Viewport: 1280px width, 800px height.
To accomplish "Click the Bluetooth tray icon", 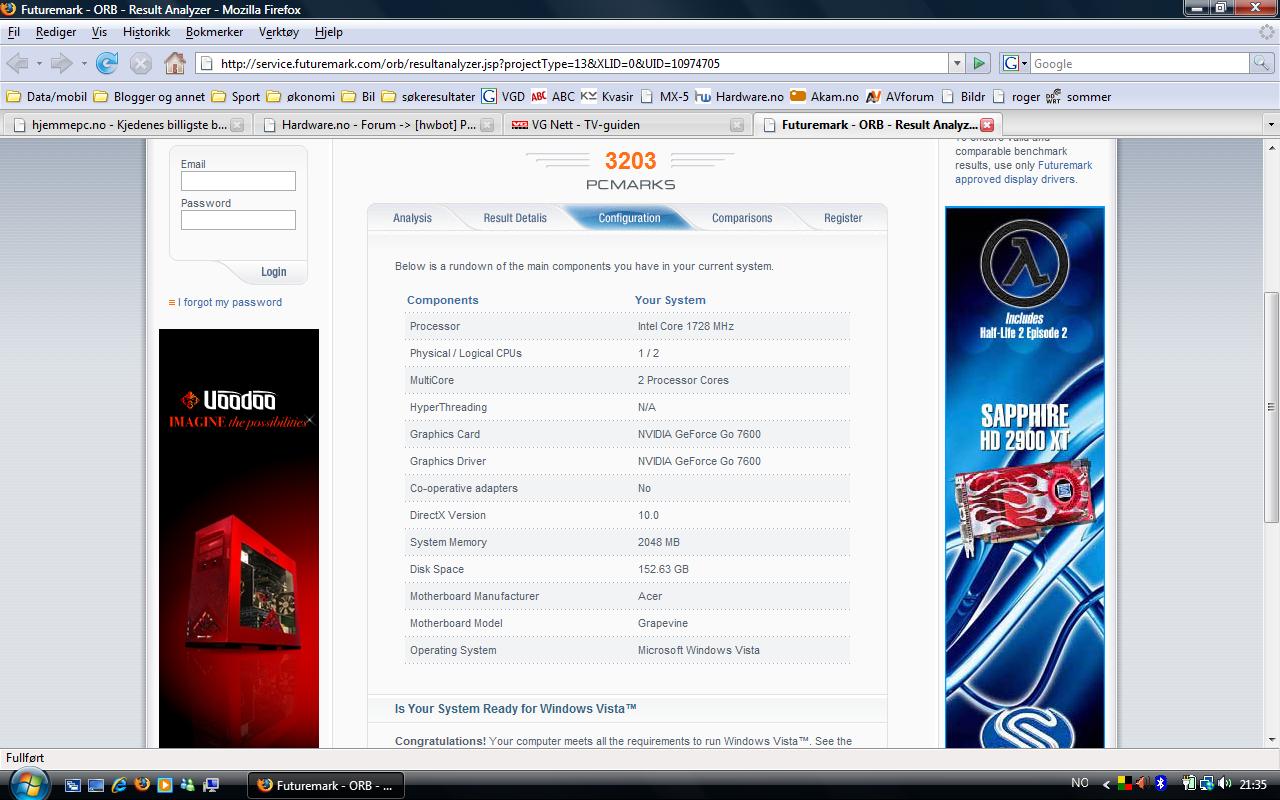I will tap(1161, 784).
